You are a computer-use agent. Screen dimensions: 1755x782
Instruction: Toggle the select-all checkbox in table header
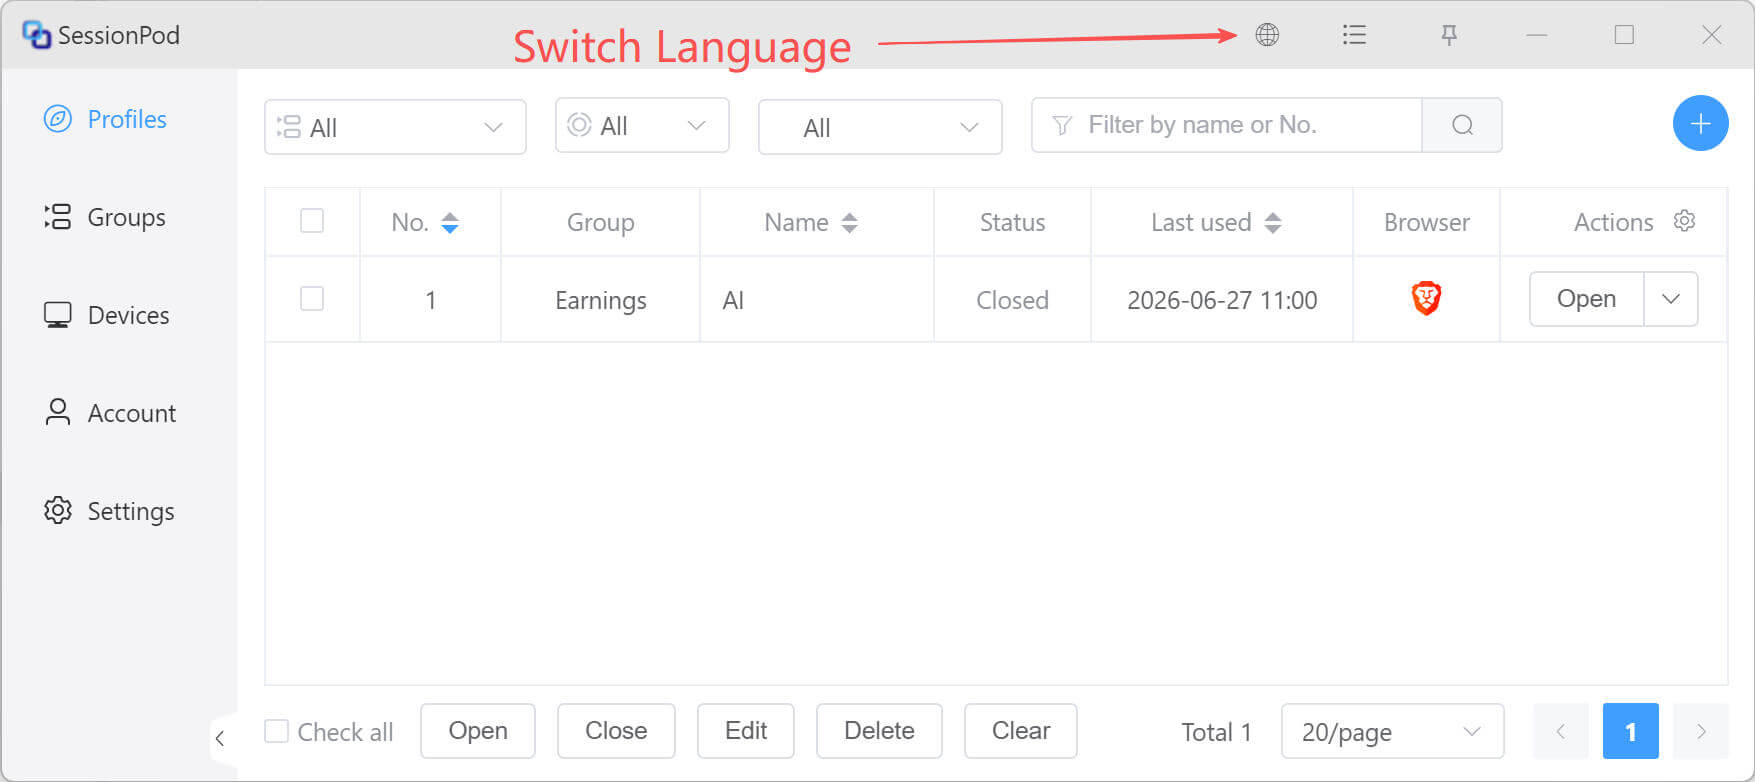[x=312, y=220]
